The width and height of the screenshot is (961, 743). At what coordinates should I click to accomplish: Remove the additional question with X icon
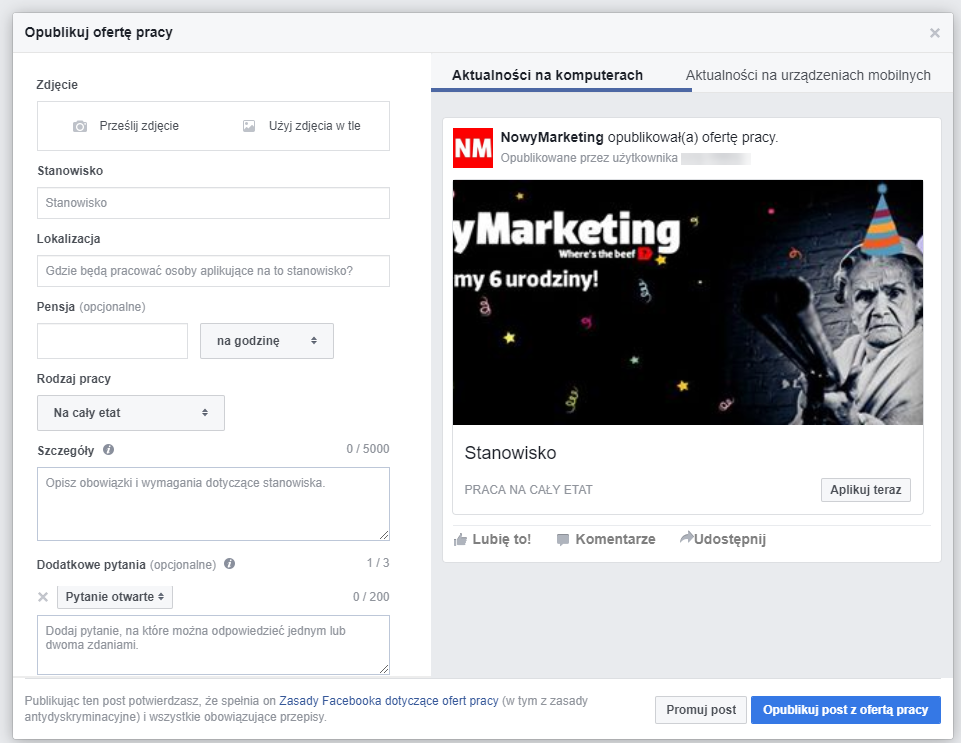(x=43, y=597)
